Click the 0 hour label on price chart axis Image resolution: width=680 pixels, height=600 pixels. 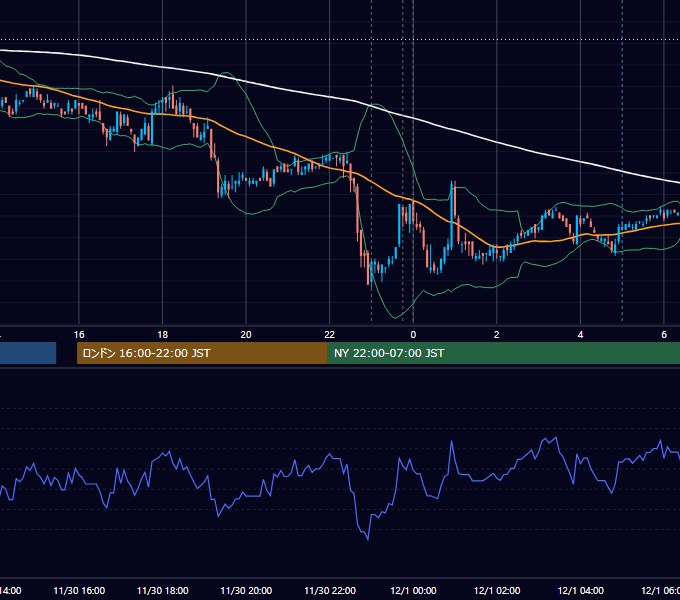pyautogui.click(x=413, y=335)
